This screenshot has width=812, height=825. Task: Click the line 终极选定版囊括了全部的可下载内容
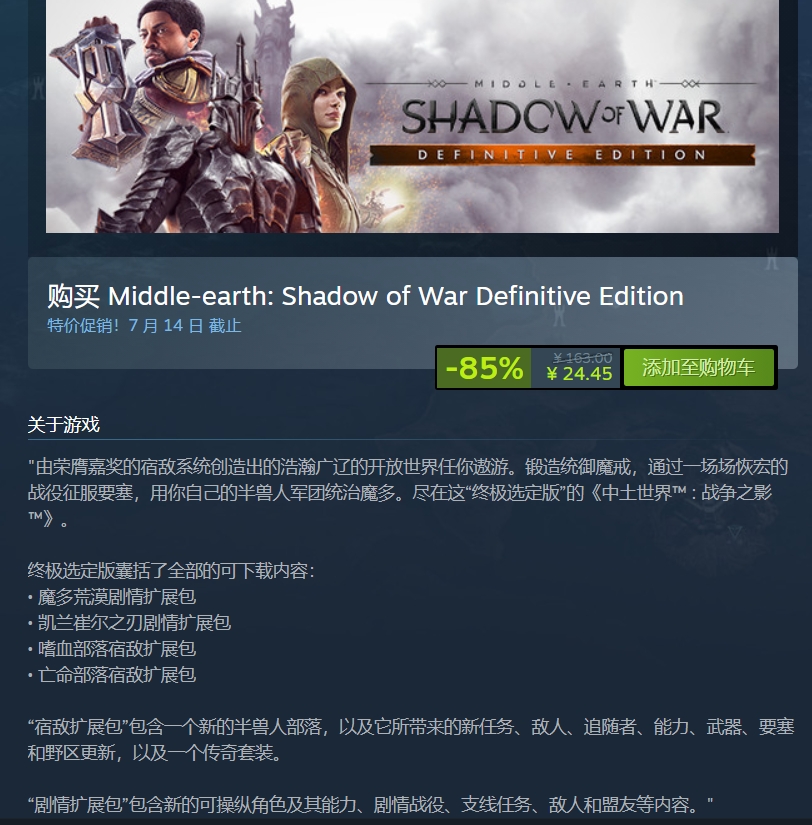point(171,570)
